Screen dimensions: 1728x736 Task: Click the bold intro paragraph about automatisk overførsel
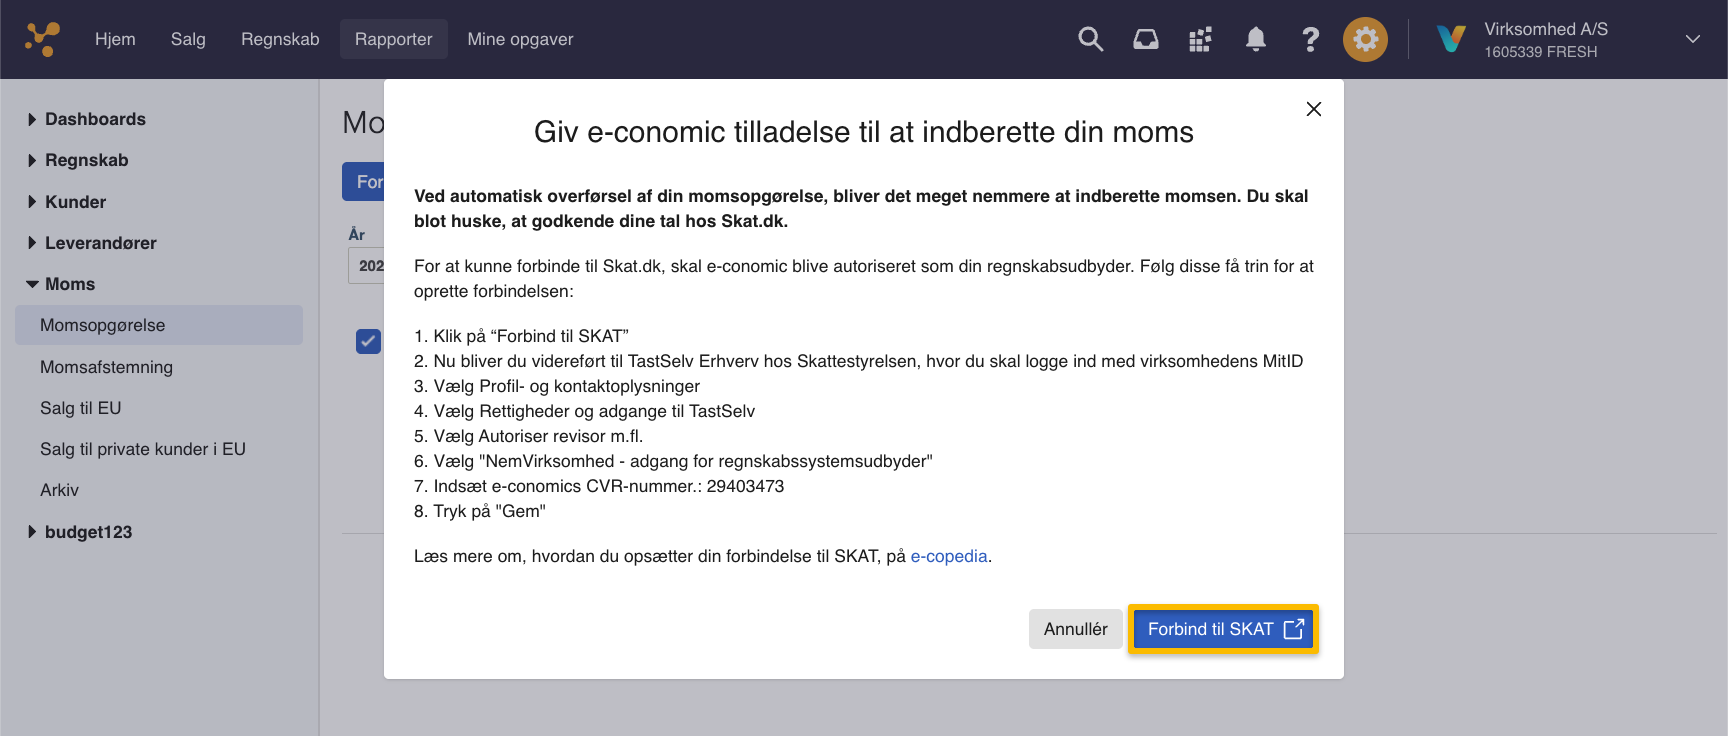tap(861, 209)
